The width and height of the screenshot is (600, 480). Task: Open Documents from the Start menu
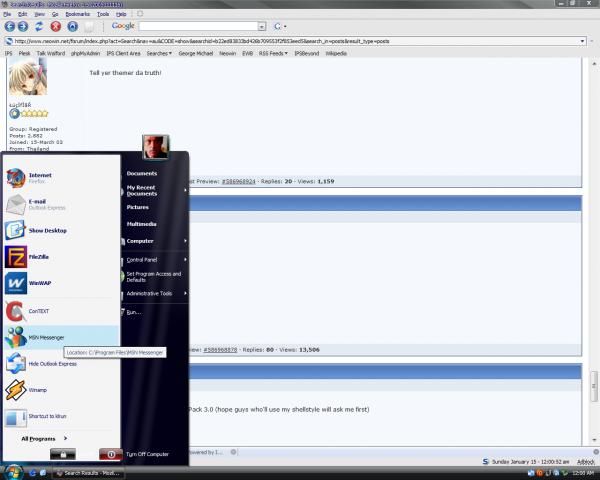142,173
